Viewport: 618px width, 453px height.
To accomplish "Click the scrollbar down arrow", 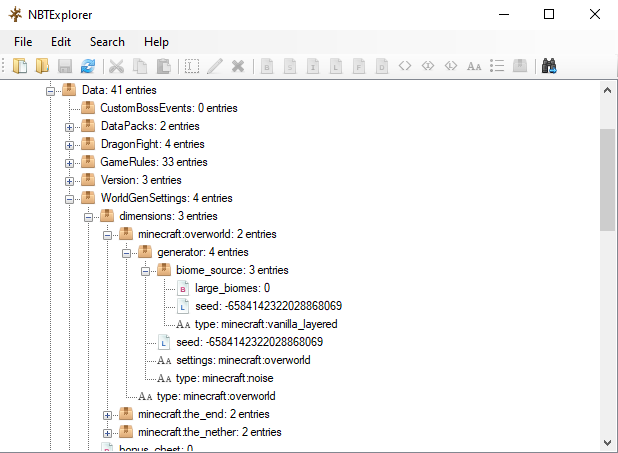I will click(607, 442).
